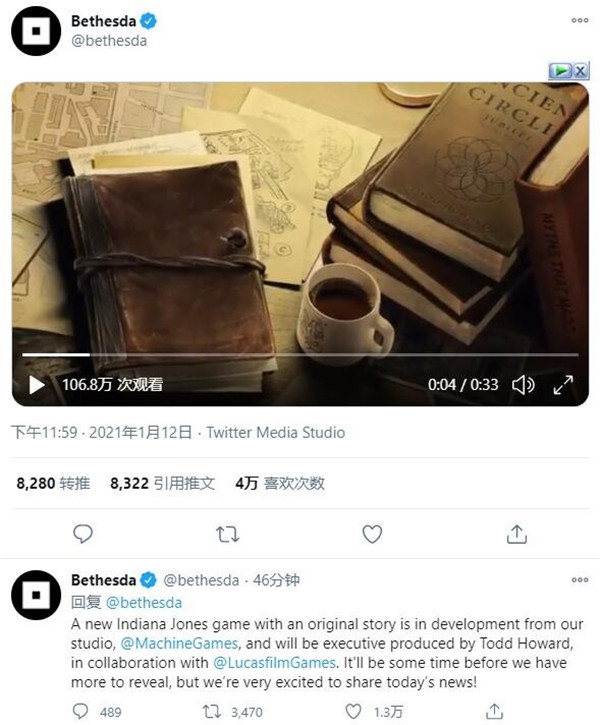Mute the video volume speaker icon

[x=523, y=385]
